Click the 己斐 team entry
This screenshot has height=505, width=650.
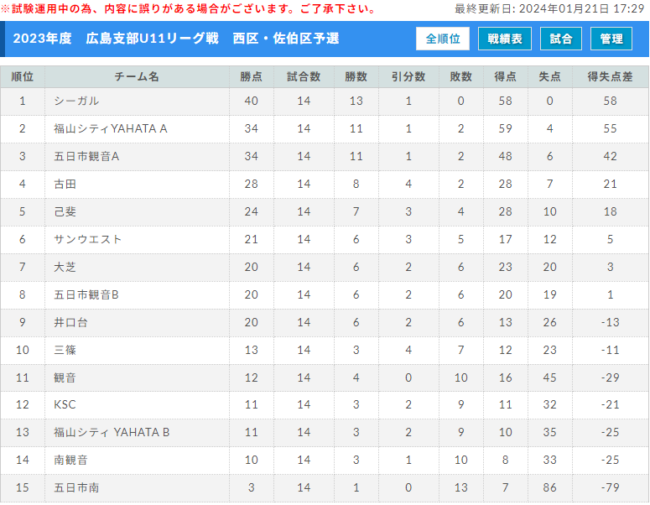click(65, 212)
